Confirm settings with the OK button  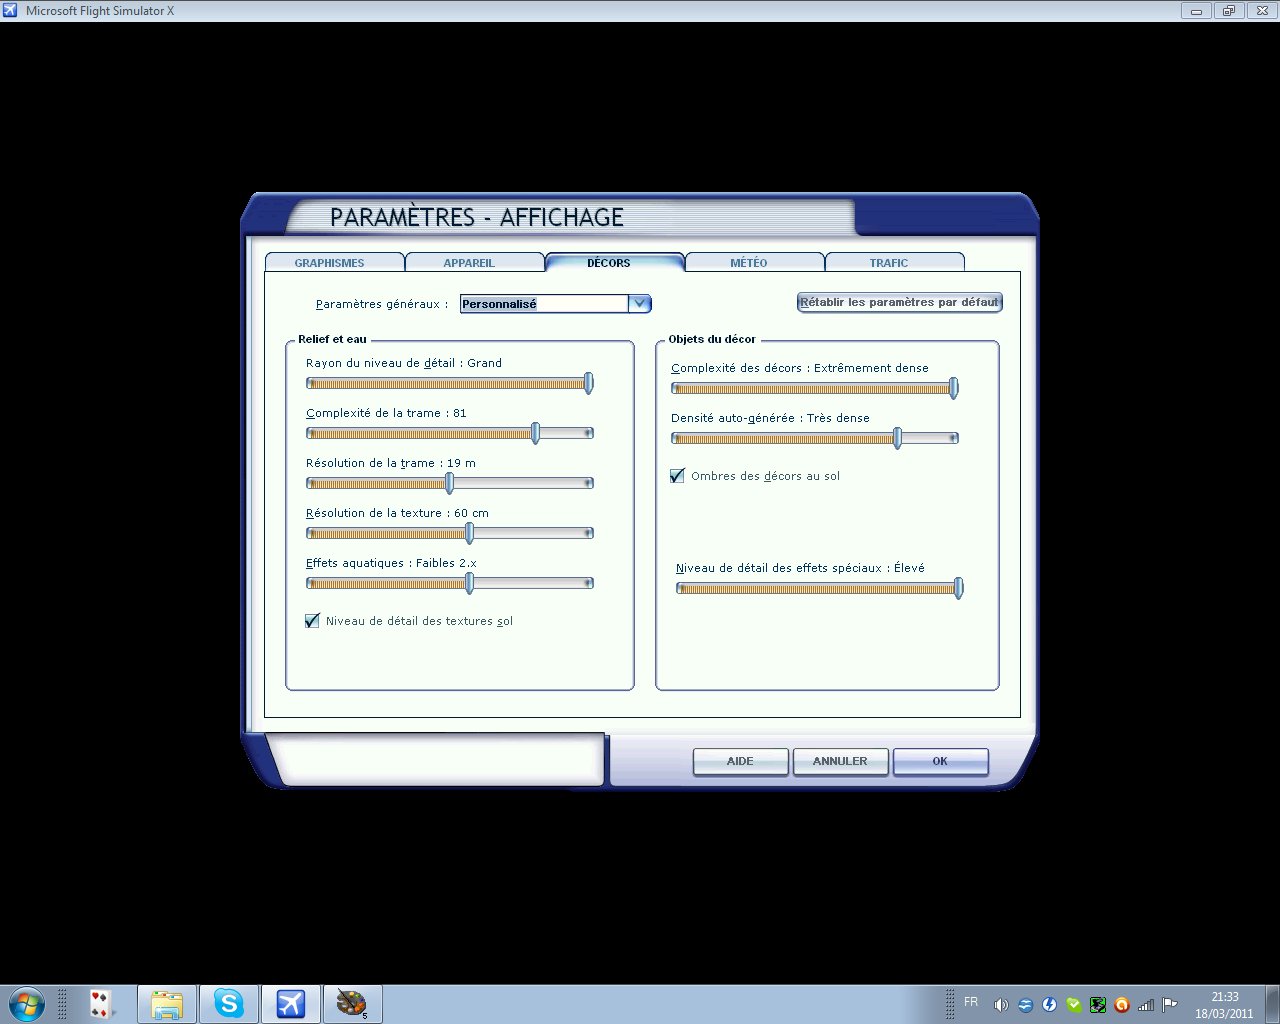(940, 762)
